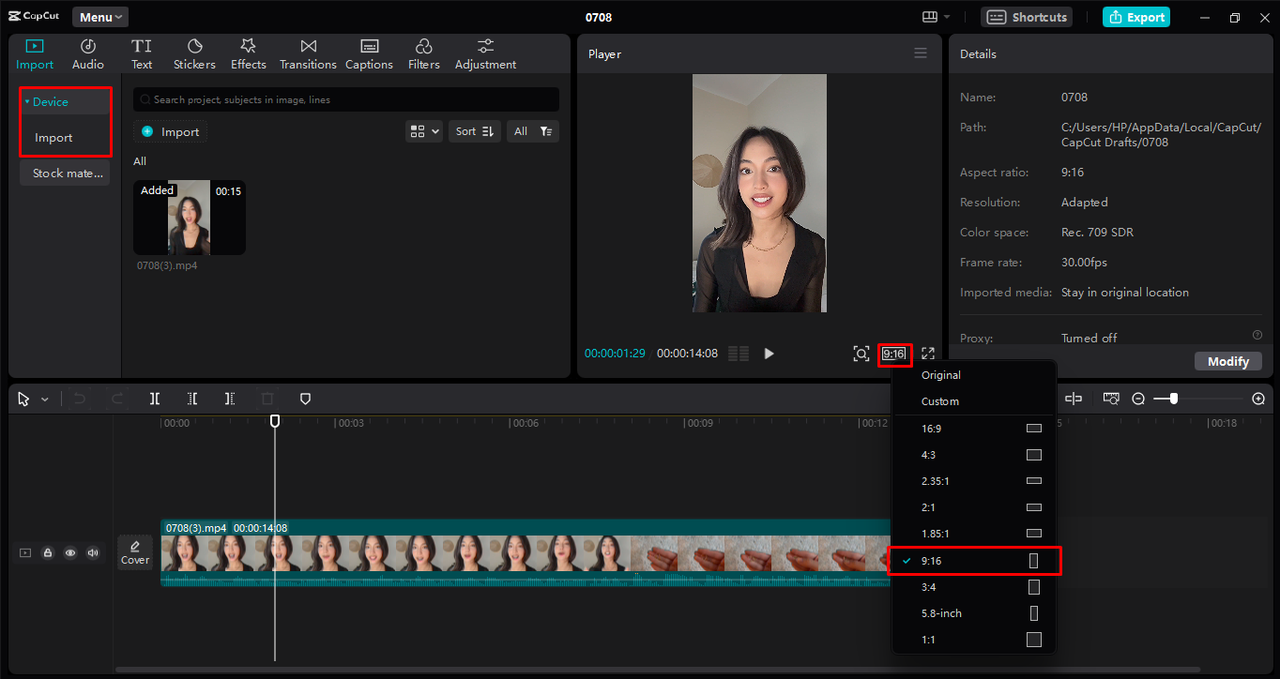
Task: Click the Redo arrow
Action: pyautogui.click(x=117, y=399)
